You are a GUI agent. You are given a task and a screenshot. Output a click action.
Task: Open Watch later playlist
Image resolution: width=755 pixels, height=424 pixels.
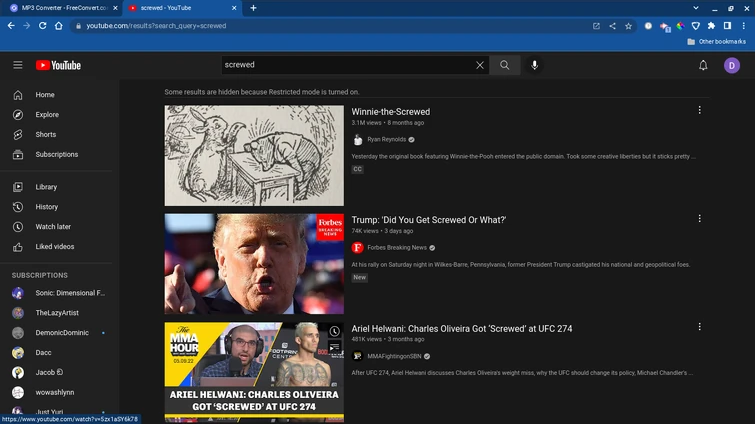tap(53, 227)
